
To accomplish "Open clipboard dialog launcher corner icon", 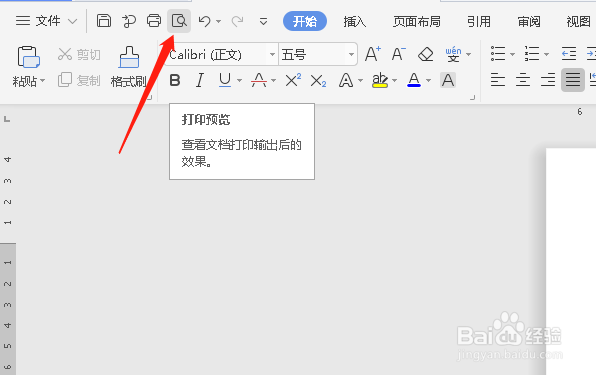I will point(149,98).
